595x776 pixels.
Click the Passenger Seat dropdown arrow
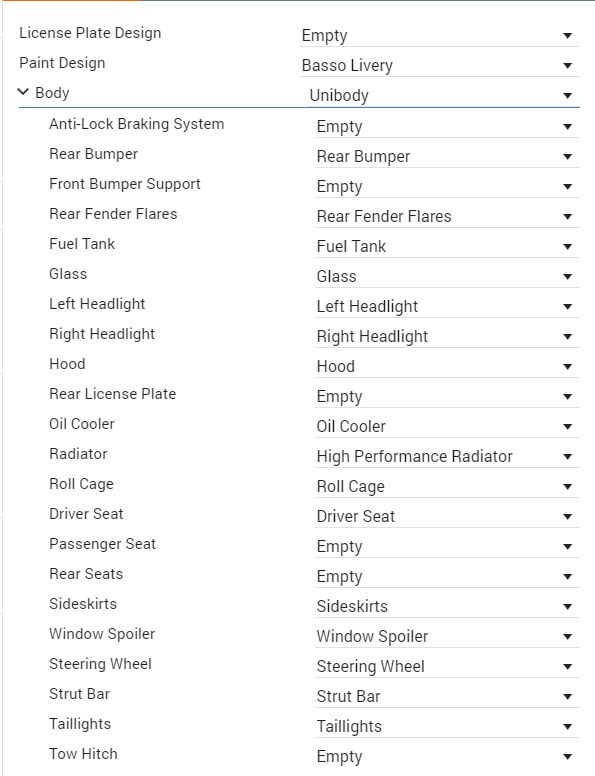click(x=568, y=547)
